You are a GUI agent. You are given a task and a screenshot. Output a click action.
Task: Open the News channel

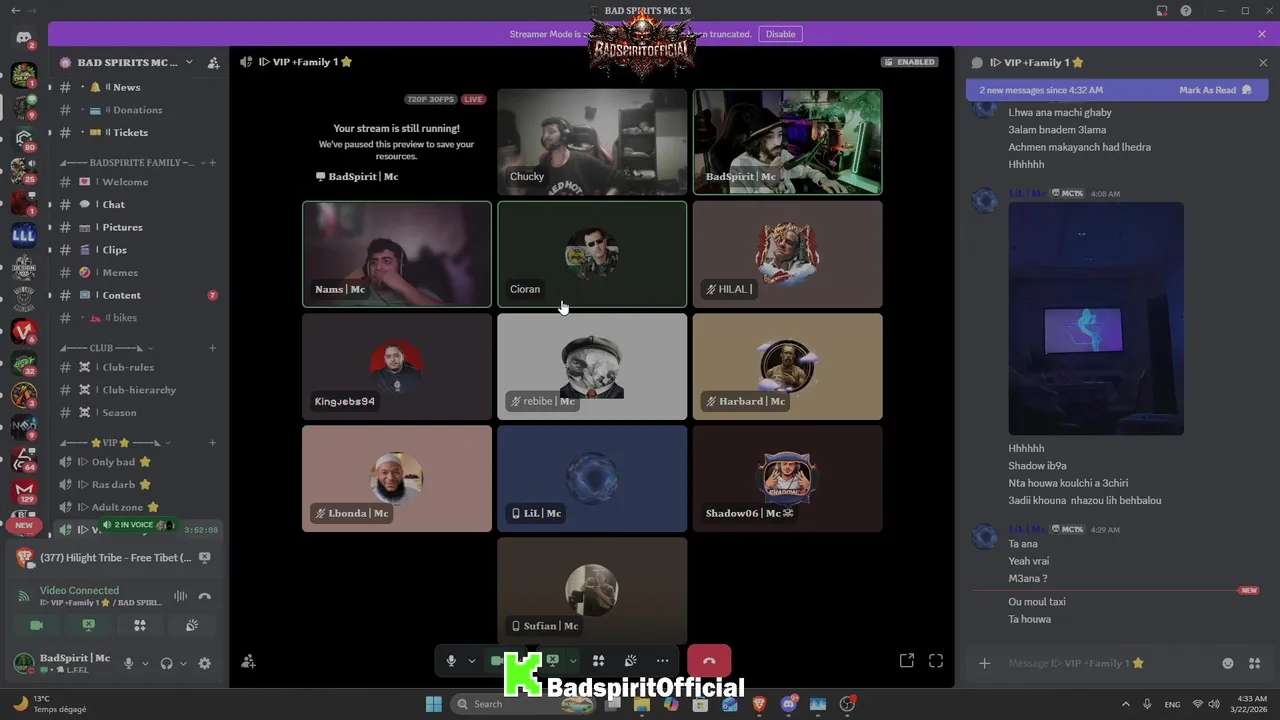(x=138, y=87)
